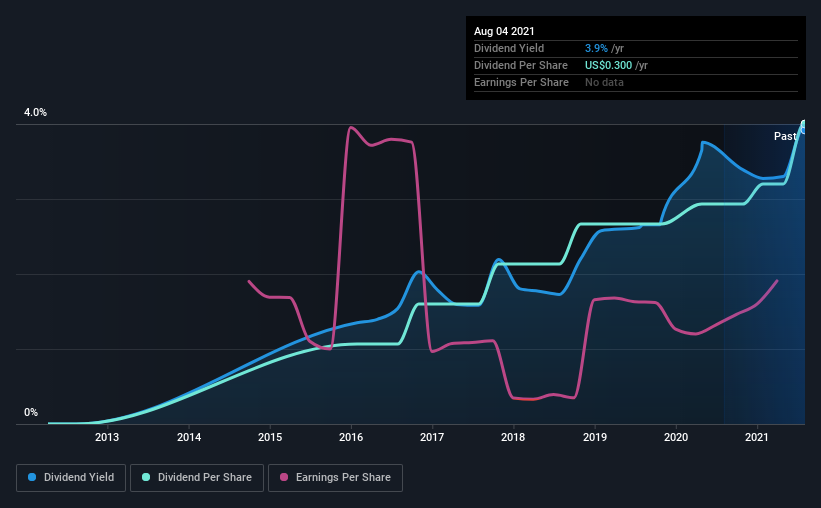Click the 0% y-axis label
The image size is (821, 508).
[x=31, y=412]
